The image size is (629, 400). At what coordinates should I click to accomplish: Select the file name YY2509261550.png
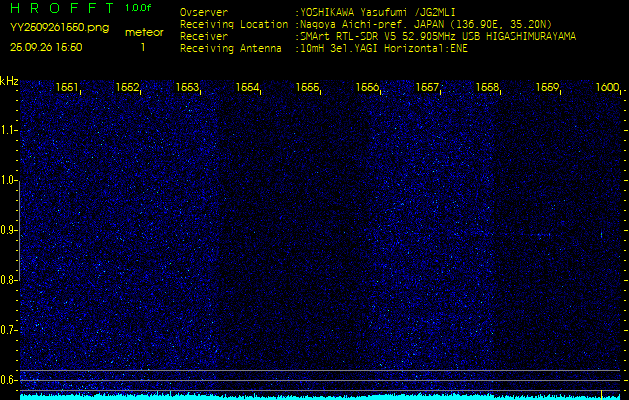click(59, 27)
